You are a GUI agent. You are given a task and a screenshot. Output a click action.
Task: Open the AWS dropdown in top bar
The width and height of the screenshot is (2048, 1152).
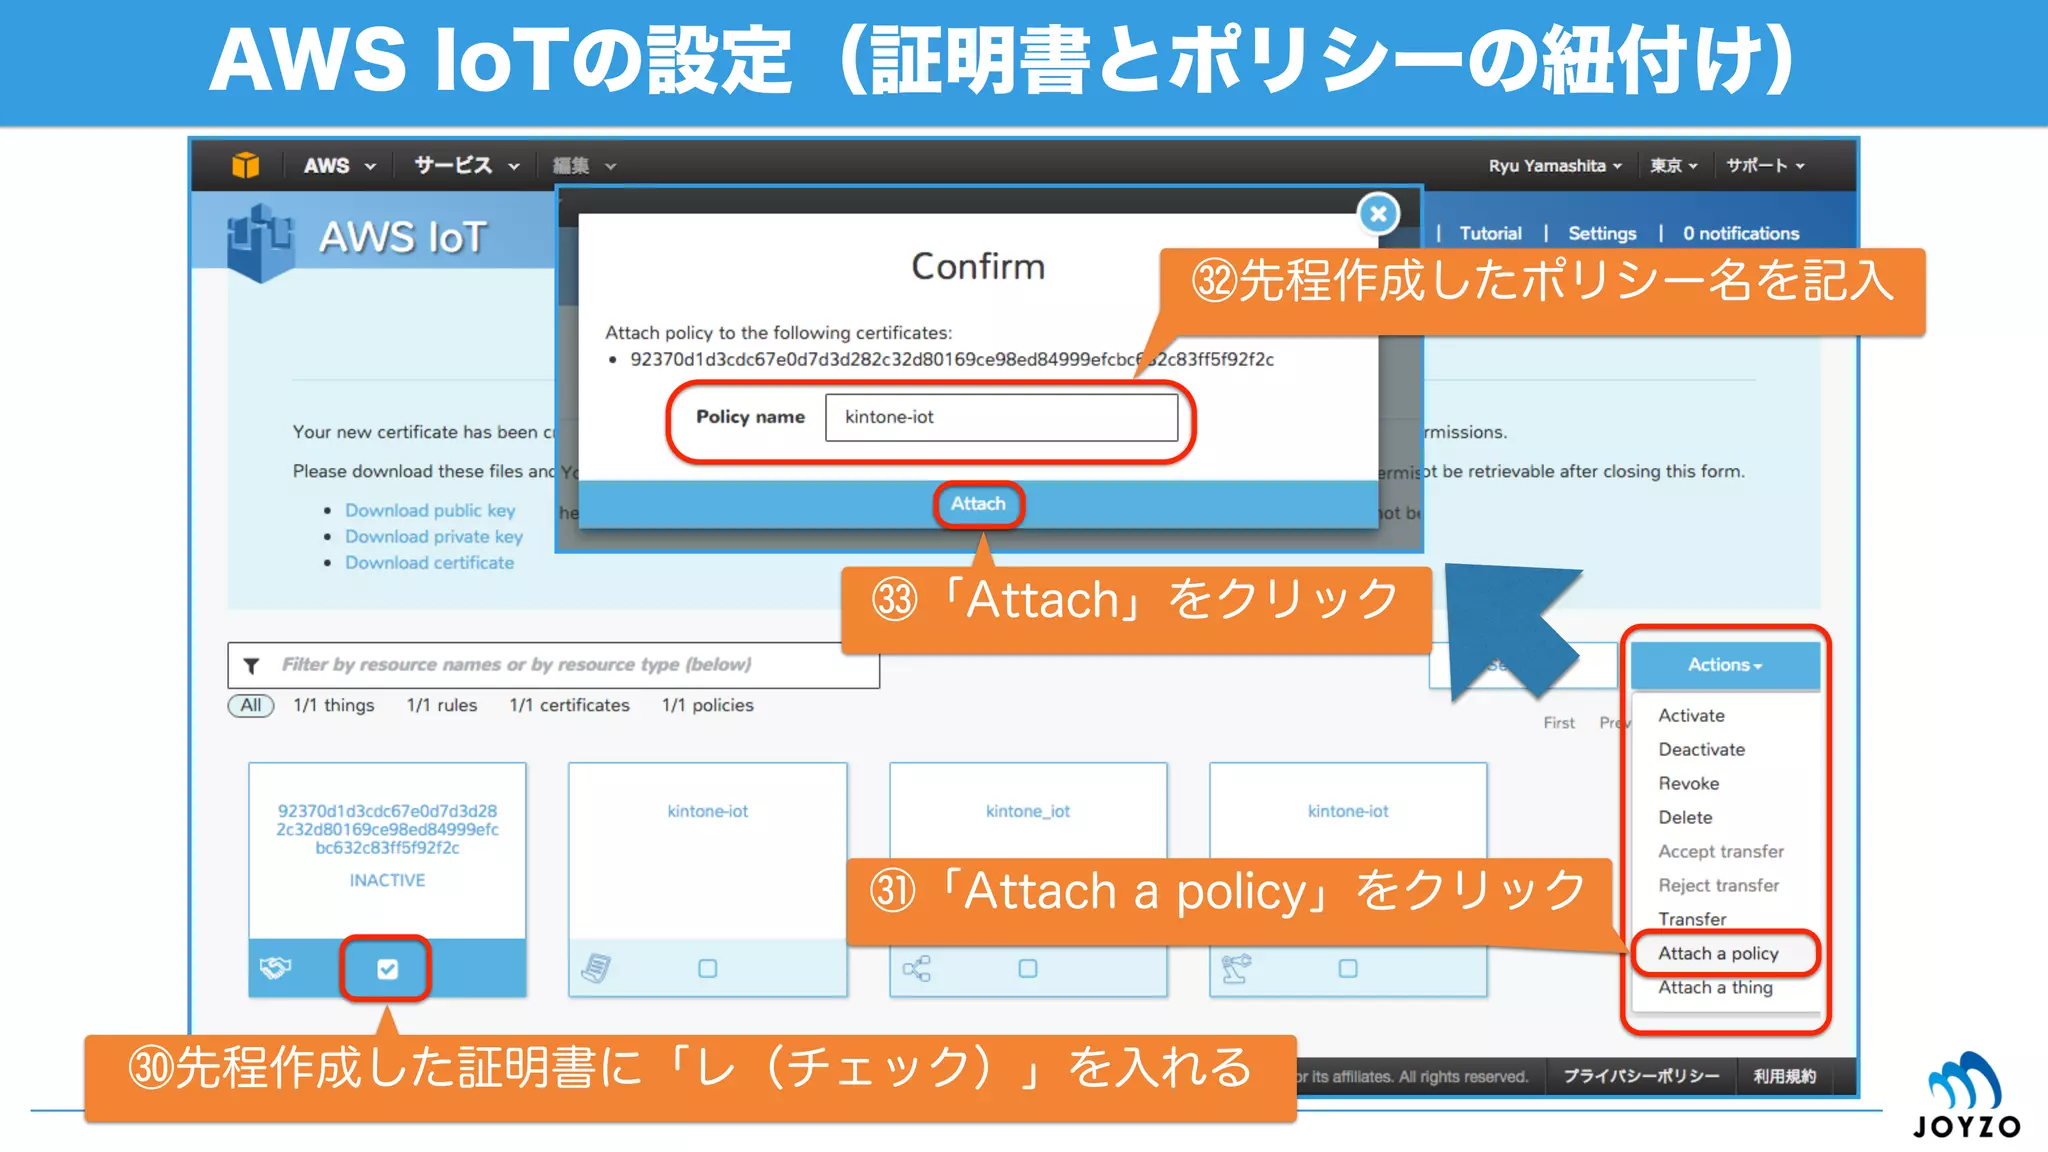click(x=340, y=165)
